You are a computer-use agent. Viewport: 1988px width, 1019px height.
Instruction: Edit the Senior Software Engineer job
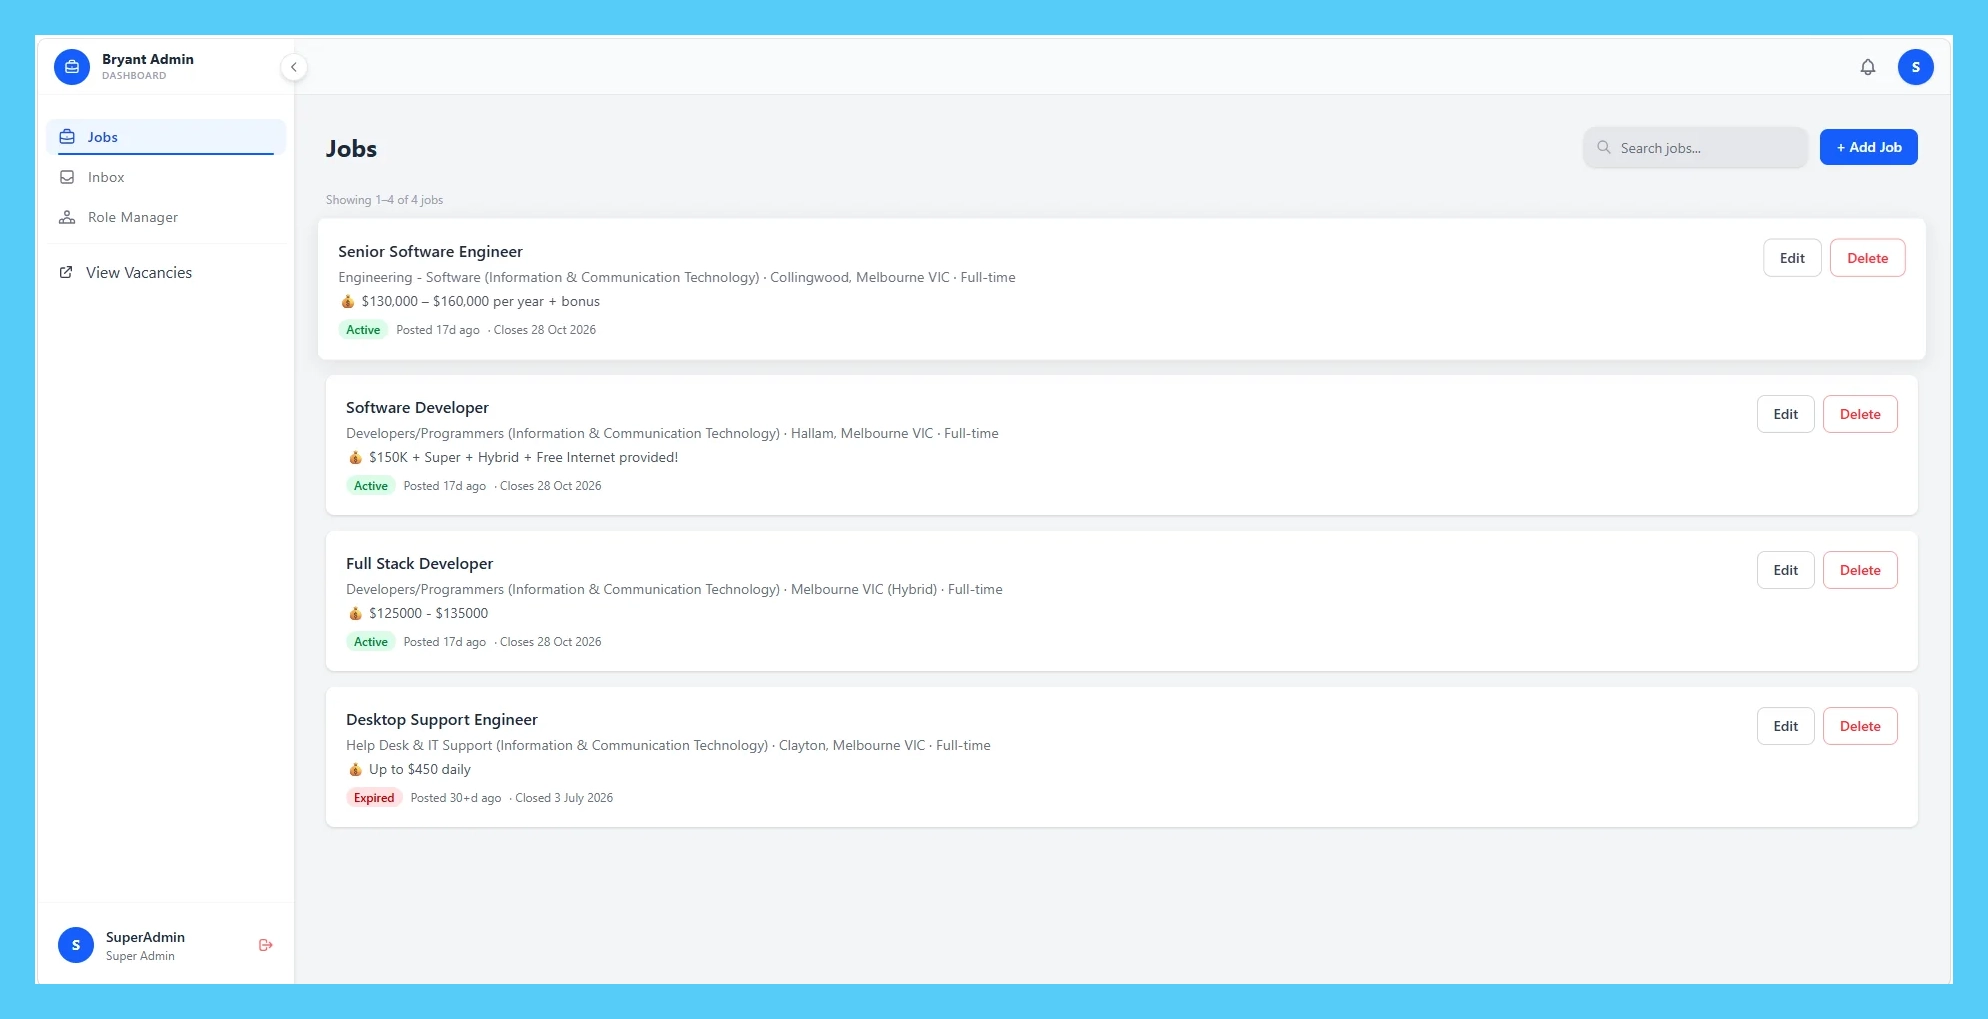point(1792,258)
